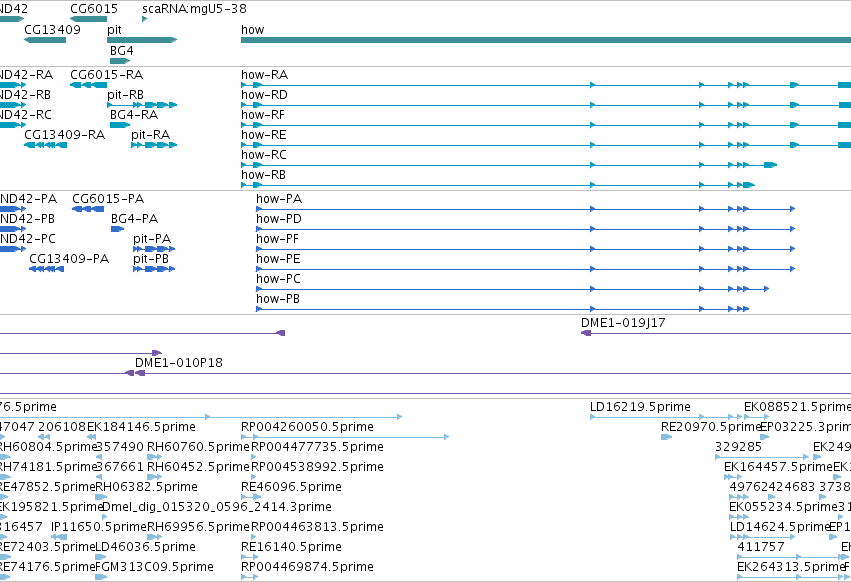Click the 329285 EST label

pyautogui.click(x=739, y=447)
